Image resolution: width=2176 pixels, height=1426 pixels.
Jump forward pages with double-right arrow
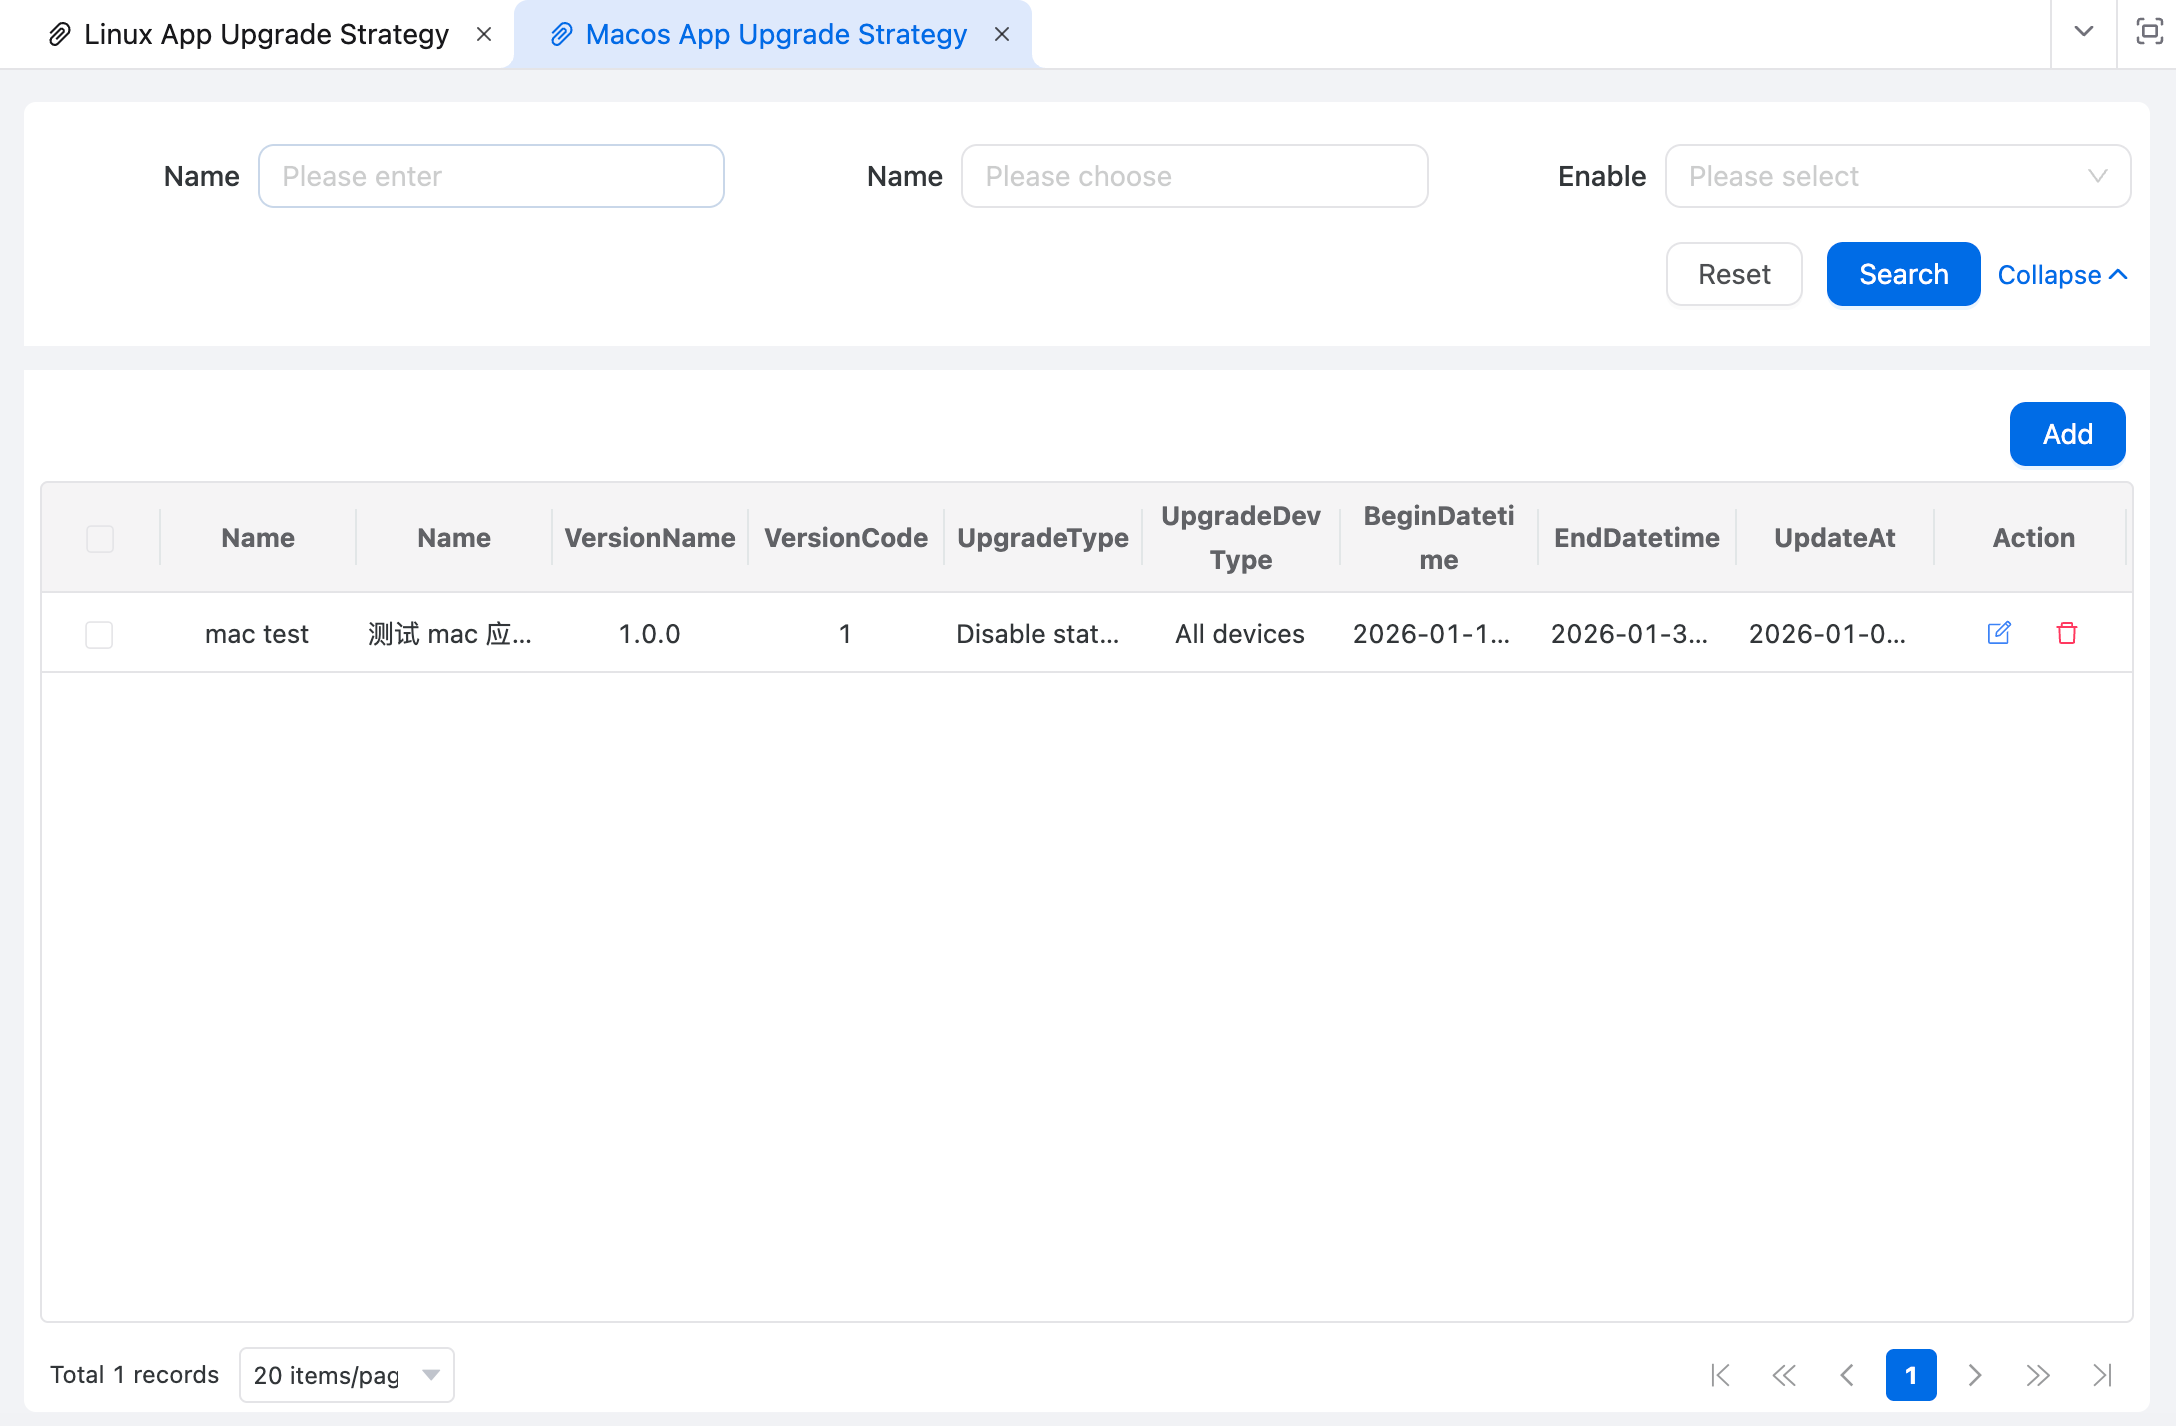pyautogui.click(x=2038, y=1375)
